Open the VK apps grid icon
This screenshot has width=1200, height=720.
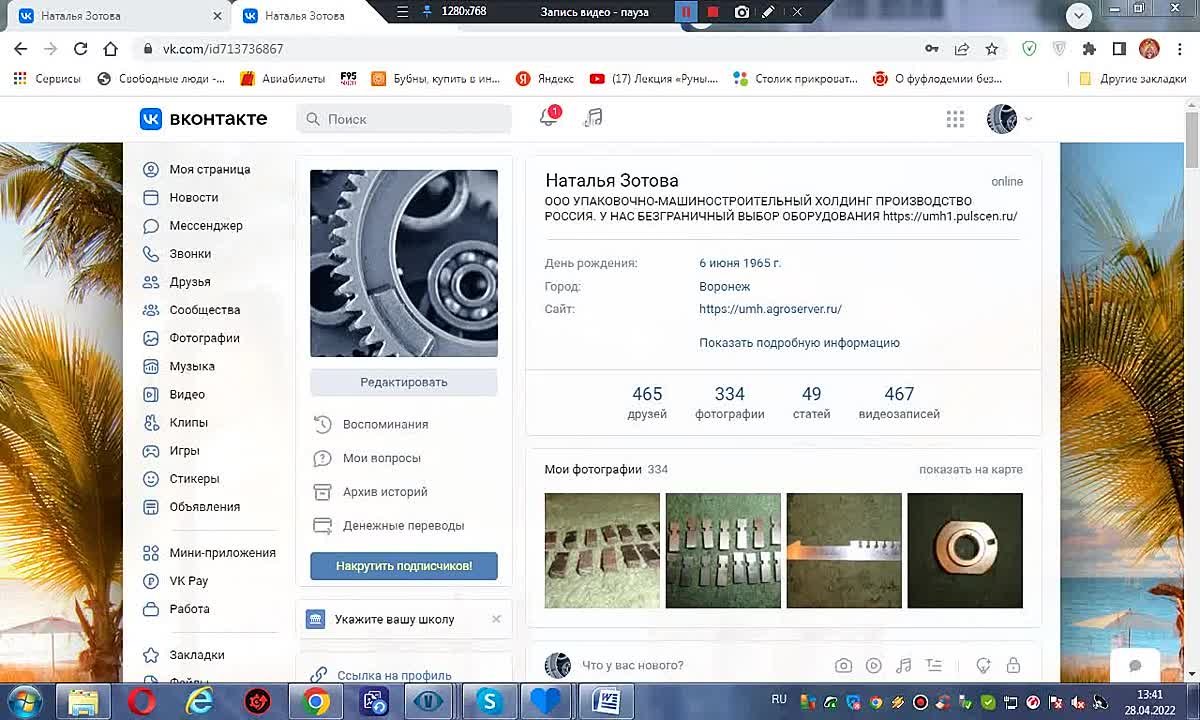[x=955, y=118]
